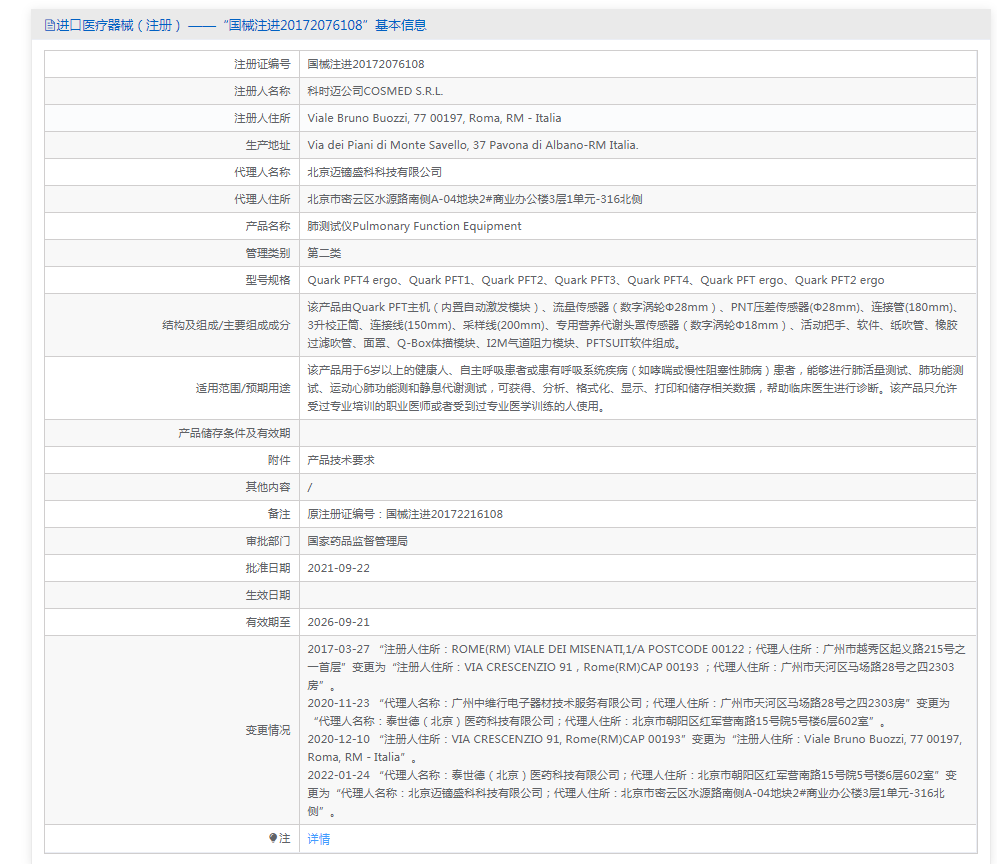Click the model list starting with Quark PFT4 ergo
Screen dimensions: 997x864
coord(595,280)
